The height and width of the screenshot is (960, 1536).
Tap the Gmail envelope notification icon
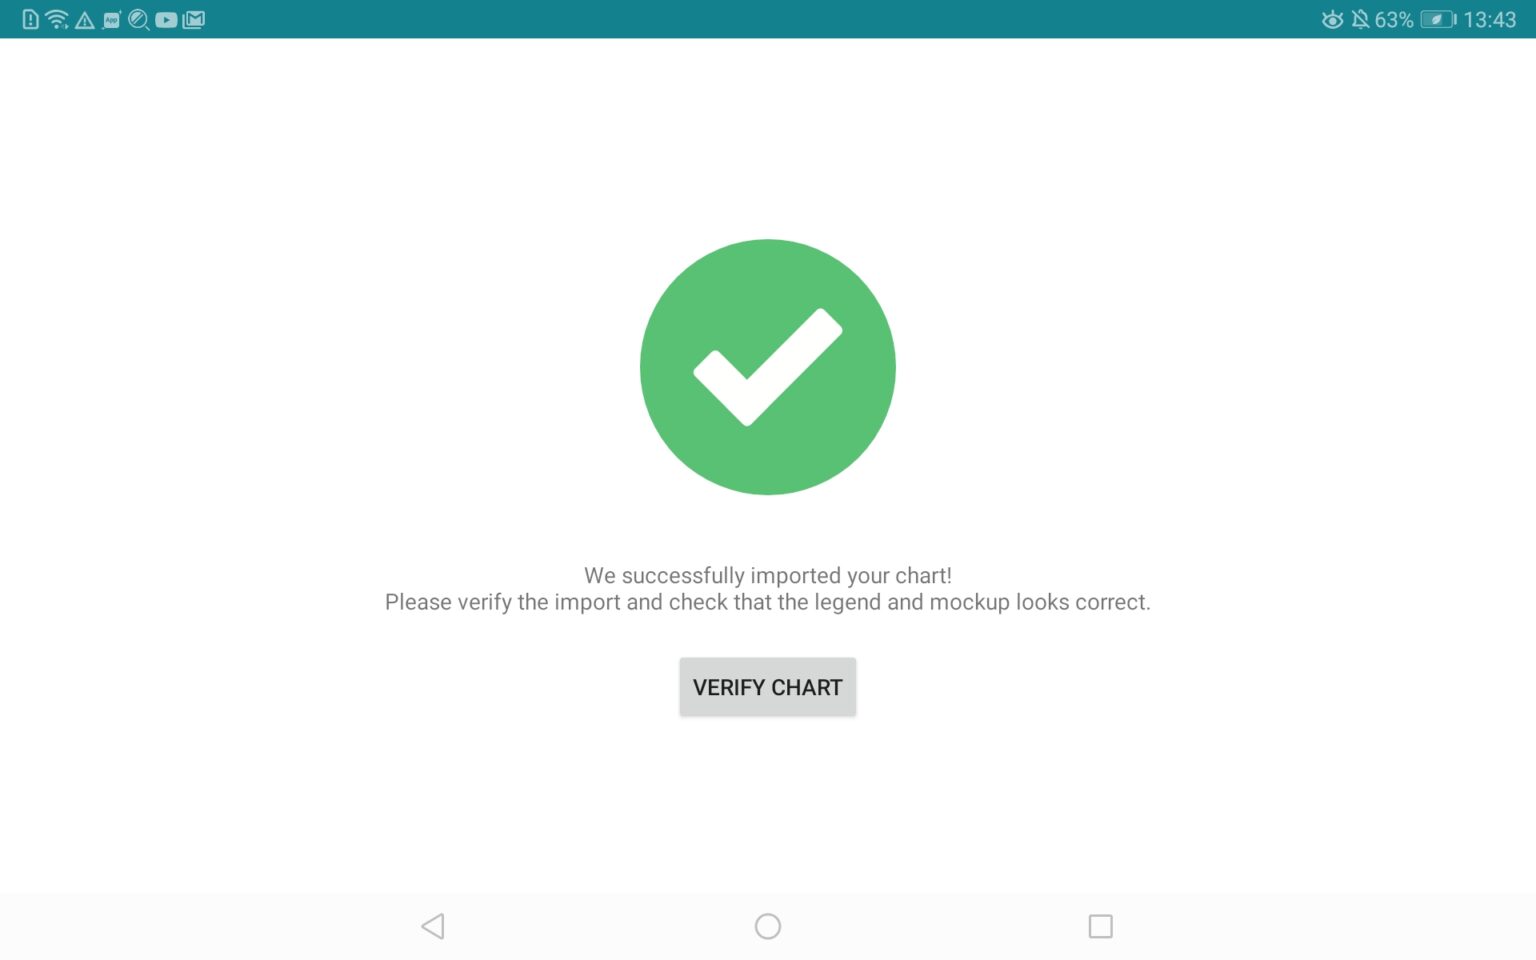(194, 19)
